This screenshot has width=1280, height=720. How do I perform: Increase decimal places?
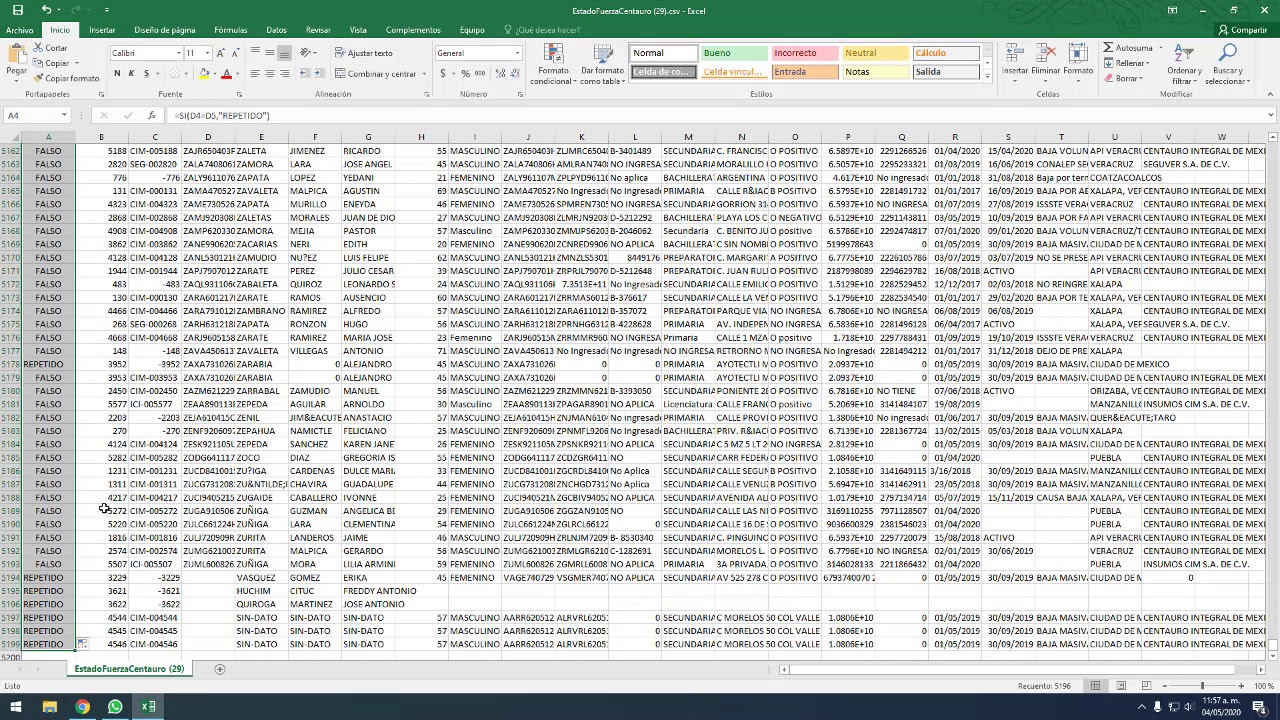point(499,73)
